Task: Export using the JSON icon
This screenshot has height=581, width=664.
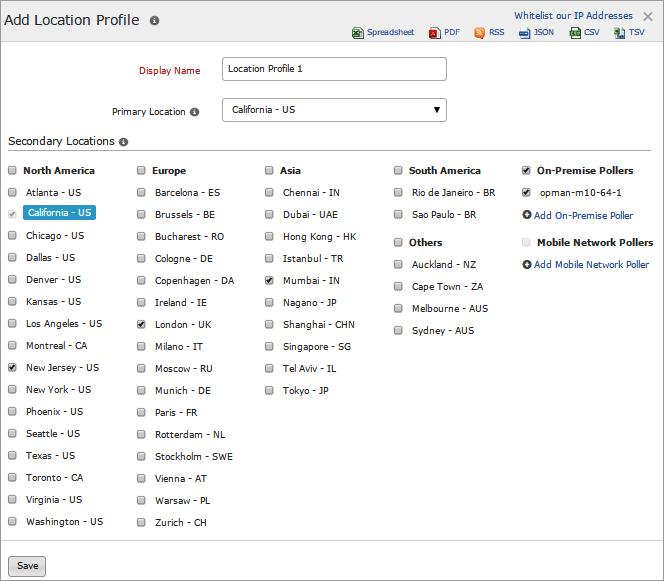Action: tap(525, 33)
